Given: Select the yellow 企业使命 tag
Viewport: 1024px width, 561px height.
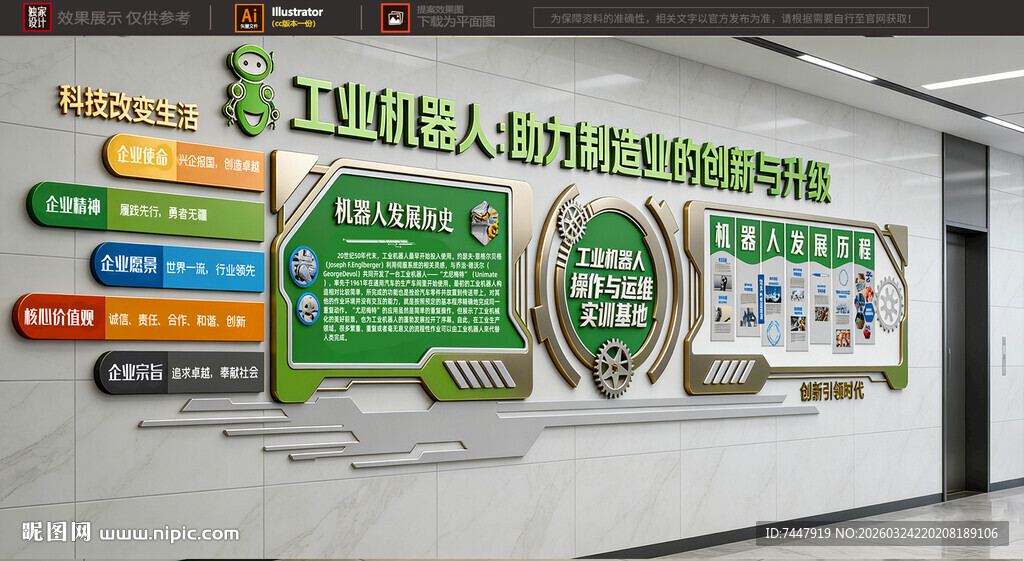Looking at the screenshot, I should click(141, 156).
